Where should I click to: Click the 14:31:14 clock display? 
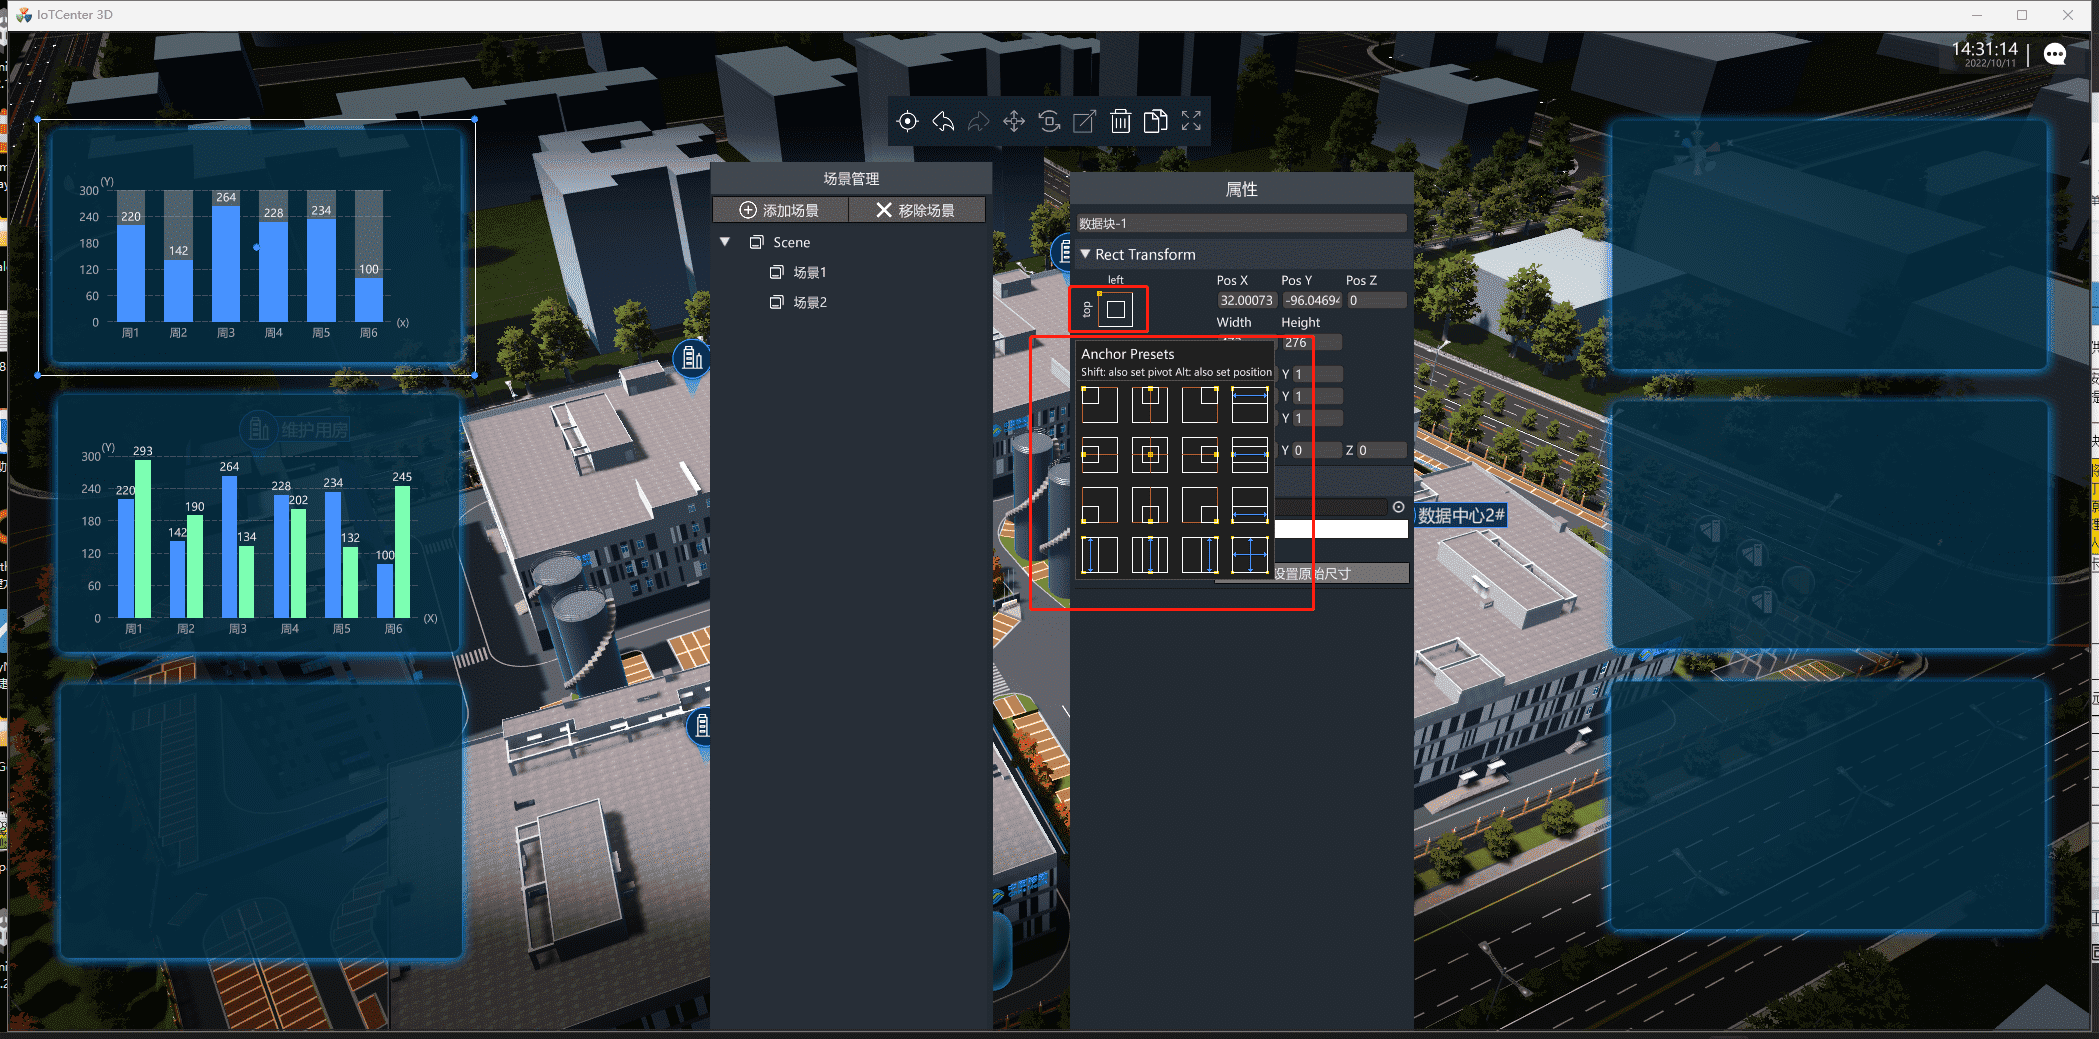point(1984,49)
